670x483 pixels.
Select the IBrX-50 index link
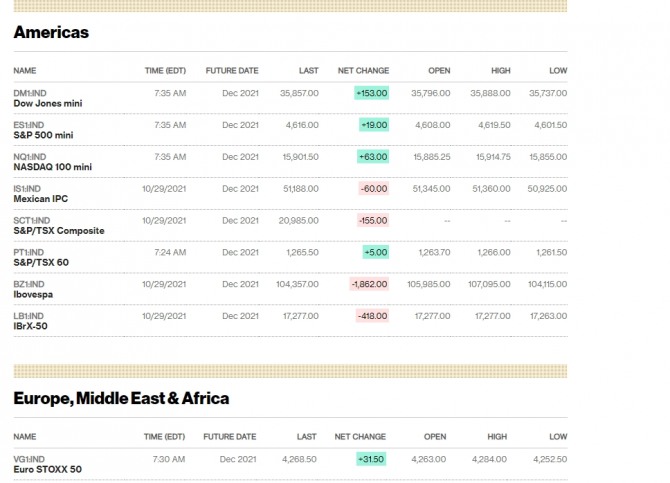[x=30, y=326]
